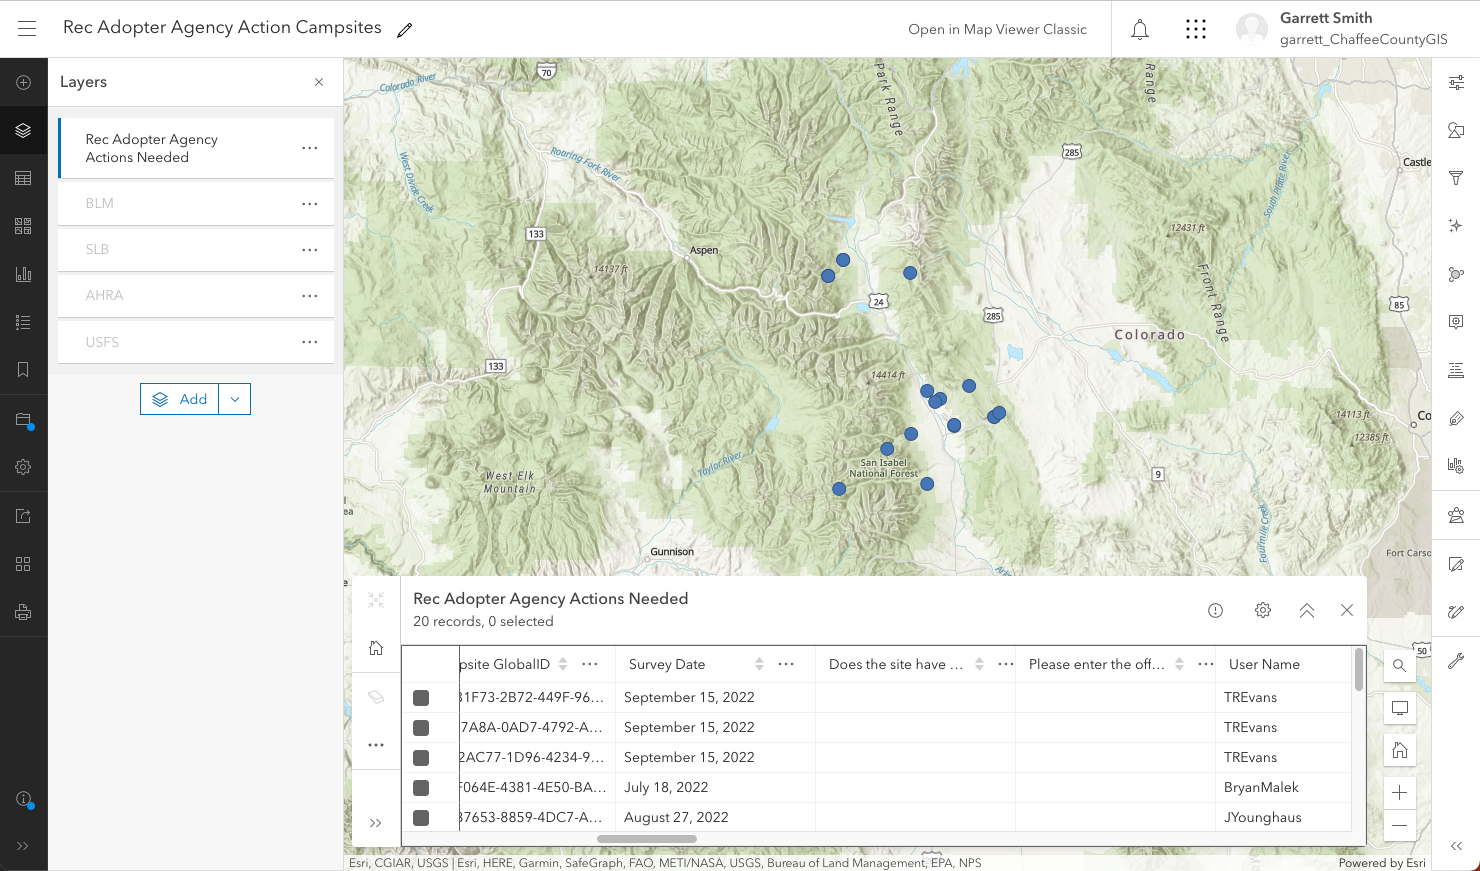Select the first table row checkbox
This screenshot has width=1480, height=871.
pos(421,698)
